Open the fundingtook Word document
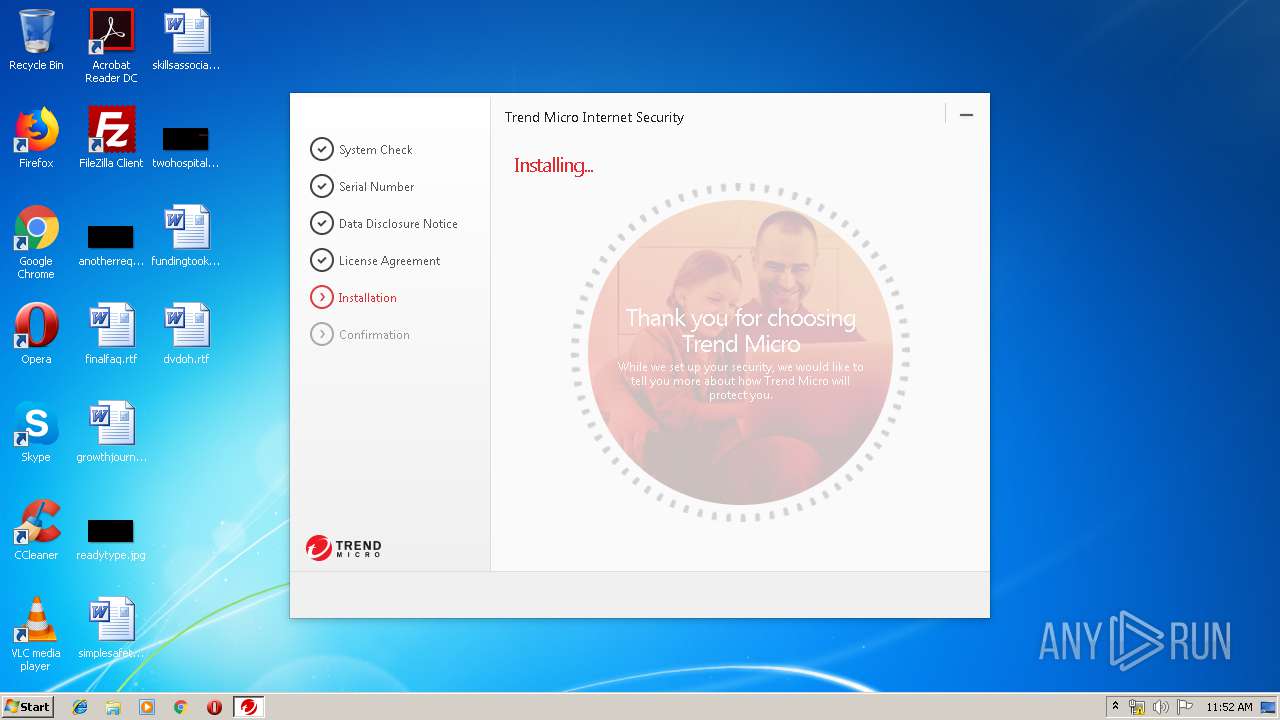Image resolution: width=1280 pixels, height=720 pixels. pos(186,236)
